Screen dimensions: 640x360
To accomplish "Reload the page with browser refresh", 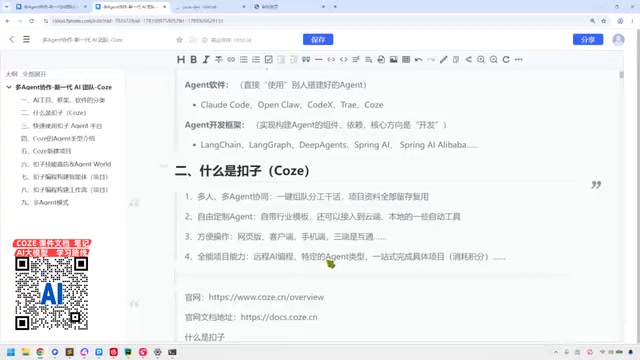I will tap(31, 21).
